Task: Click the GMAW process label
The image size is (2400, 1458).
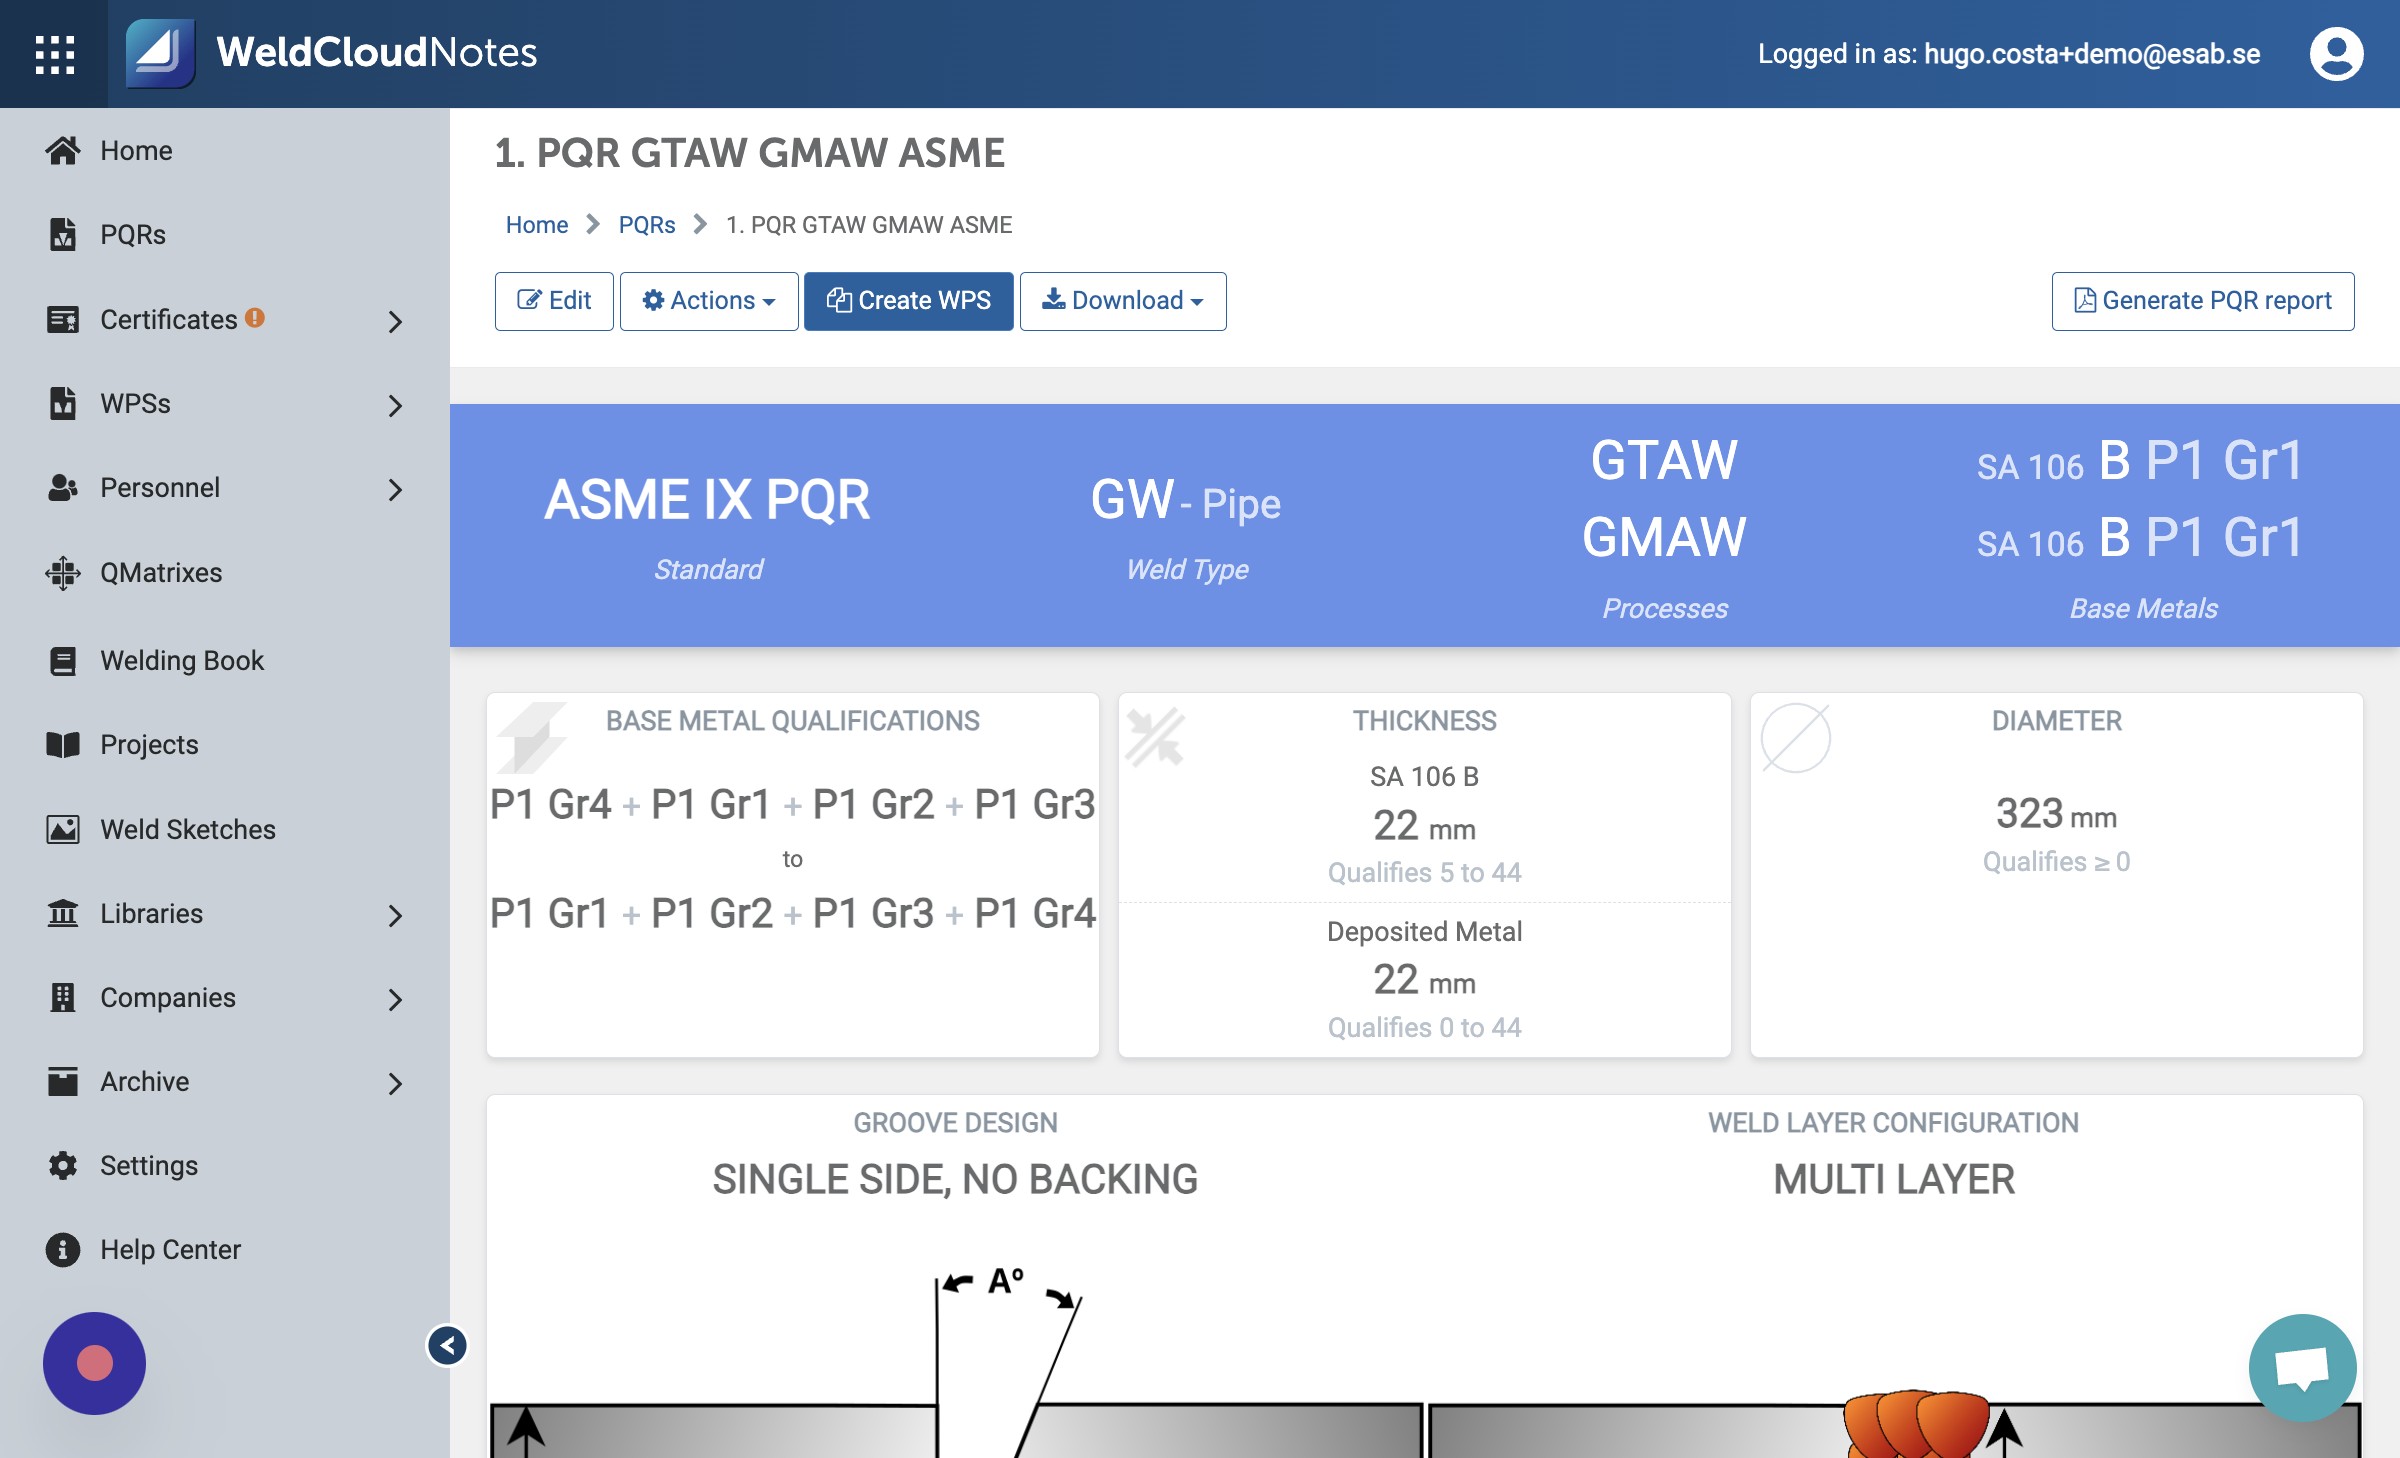Action: click(x=1664, y=537)
